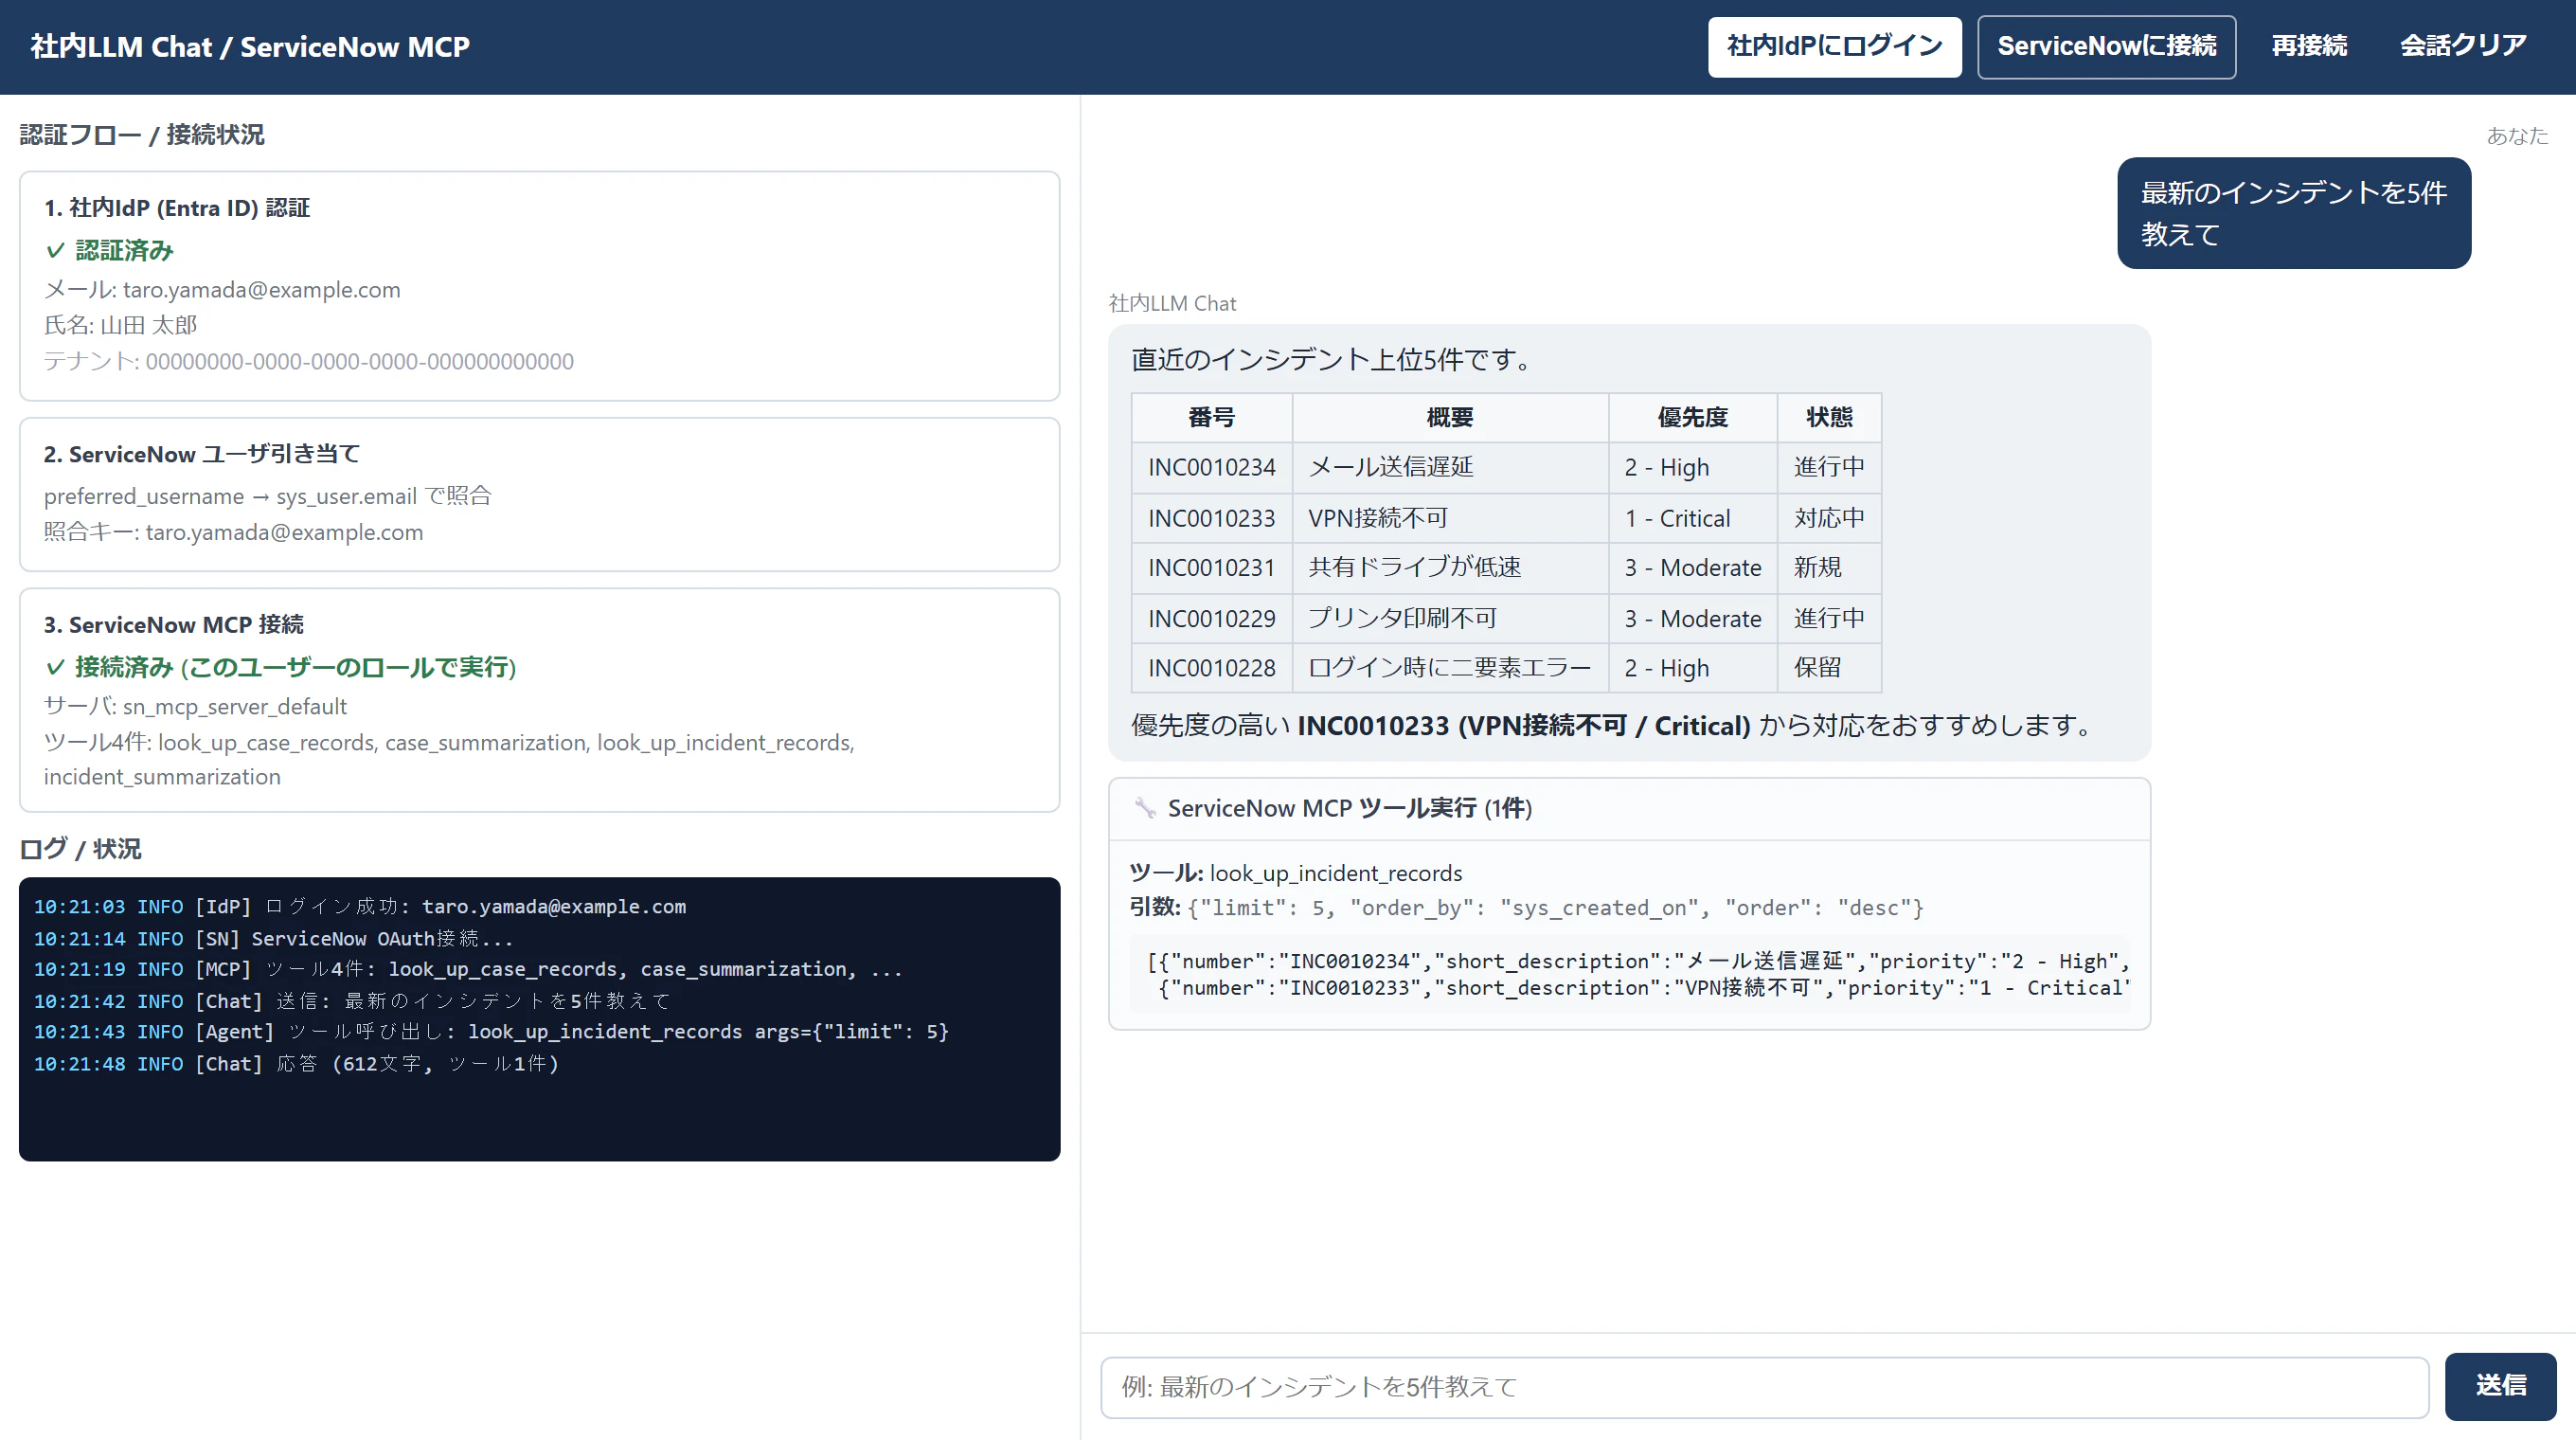
Task: Click the checkmark beside 接続済み status
Action: [56, 667]
